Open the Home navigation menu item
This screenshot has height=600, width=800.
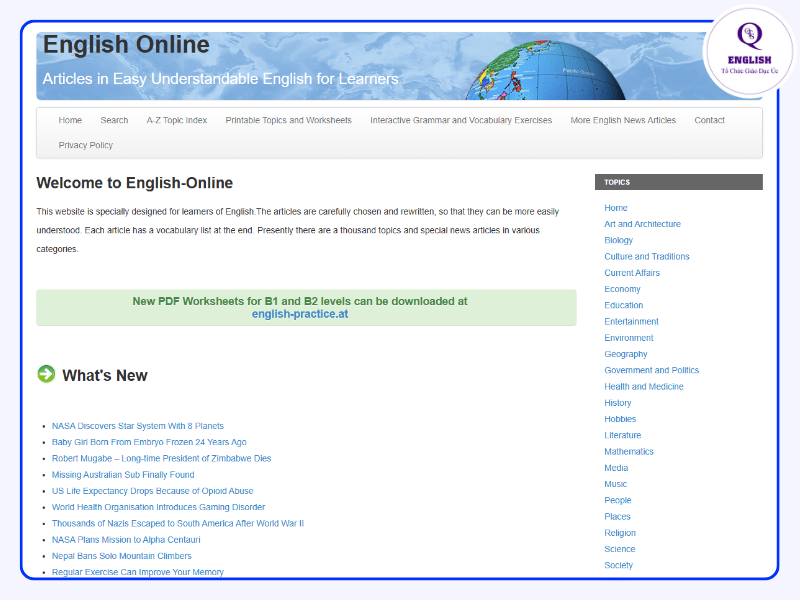click(x=70, y=120)
